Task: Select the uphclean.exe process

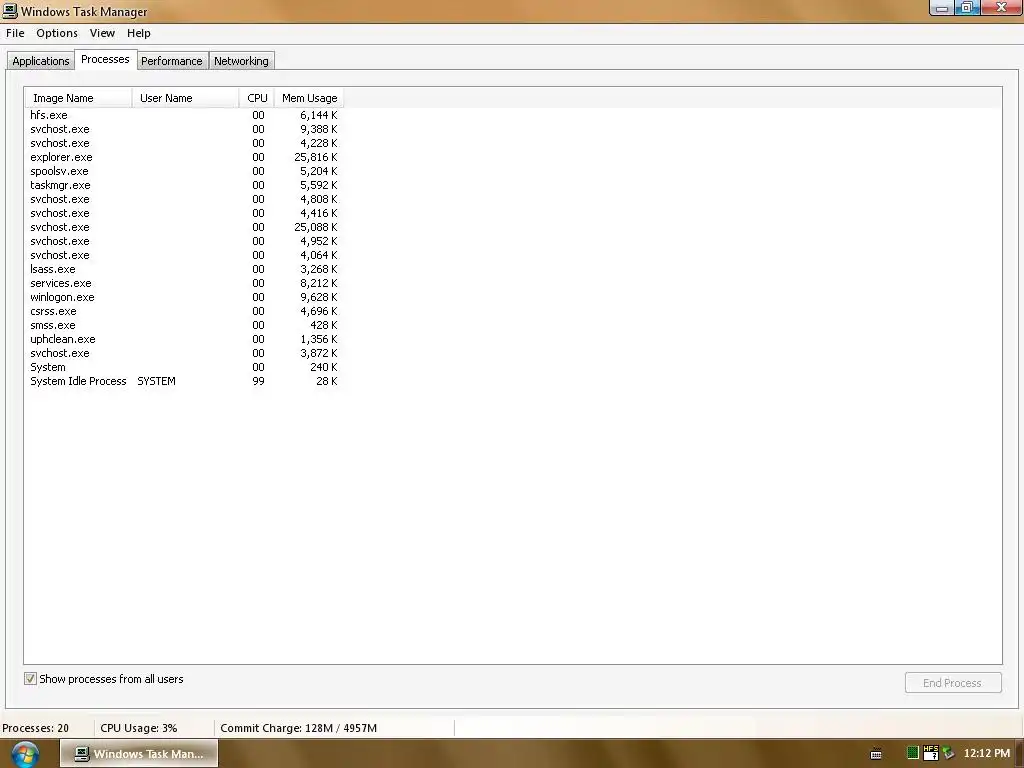Action: coord(184,340)
